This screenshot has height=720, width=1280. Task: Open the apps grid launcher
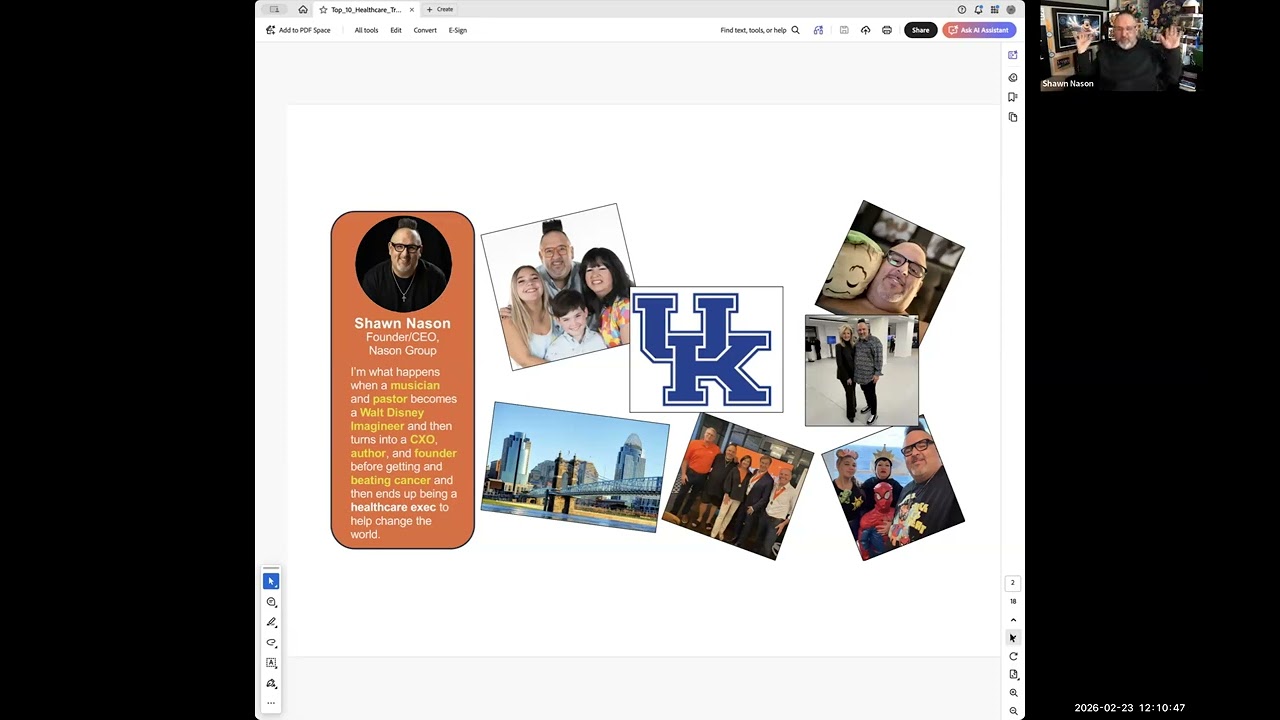(994, 9)
